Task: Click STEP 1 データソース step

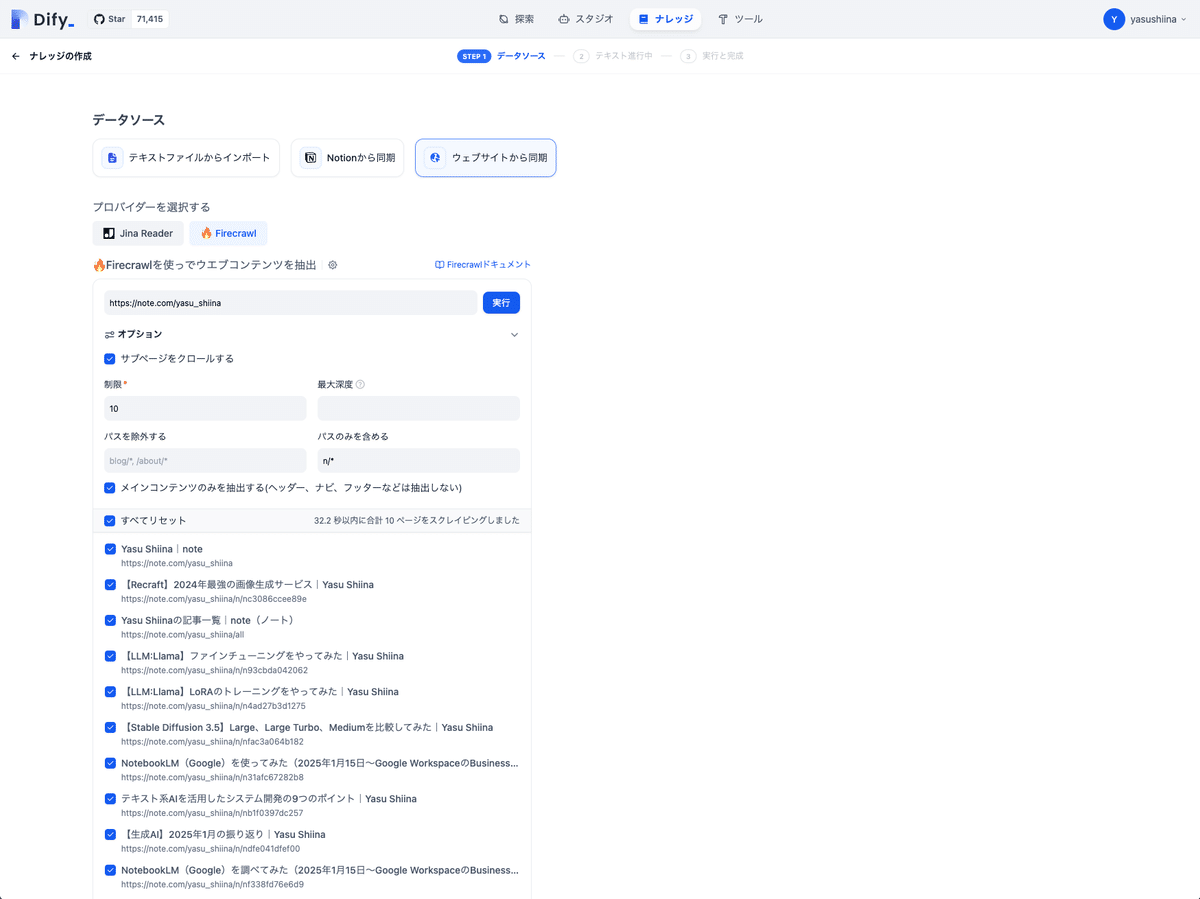Action: click(x=502, y=56)
